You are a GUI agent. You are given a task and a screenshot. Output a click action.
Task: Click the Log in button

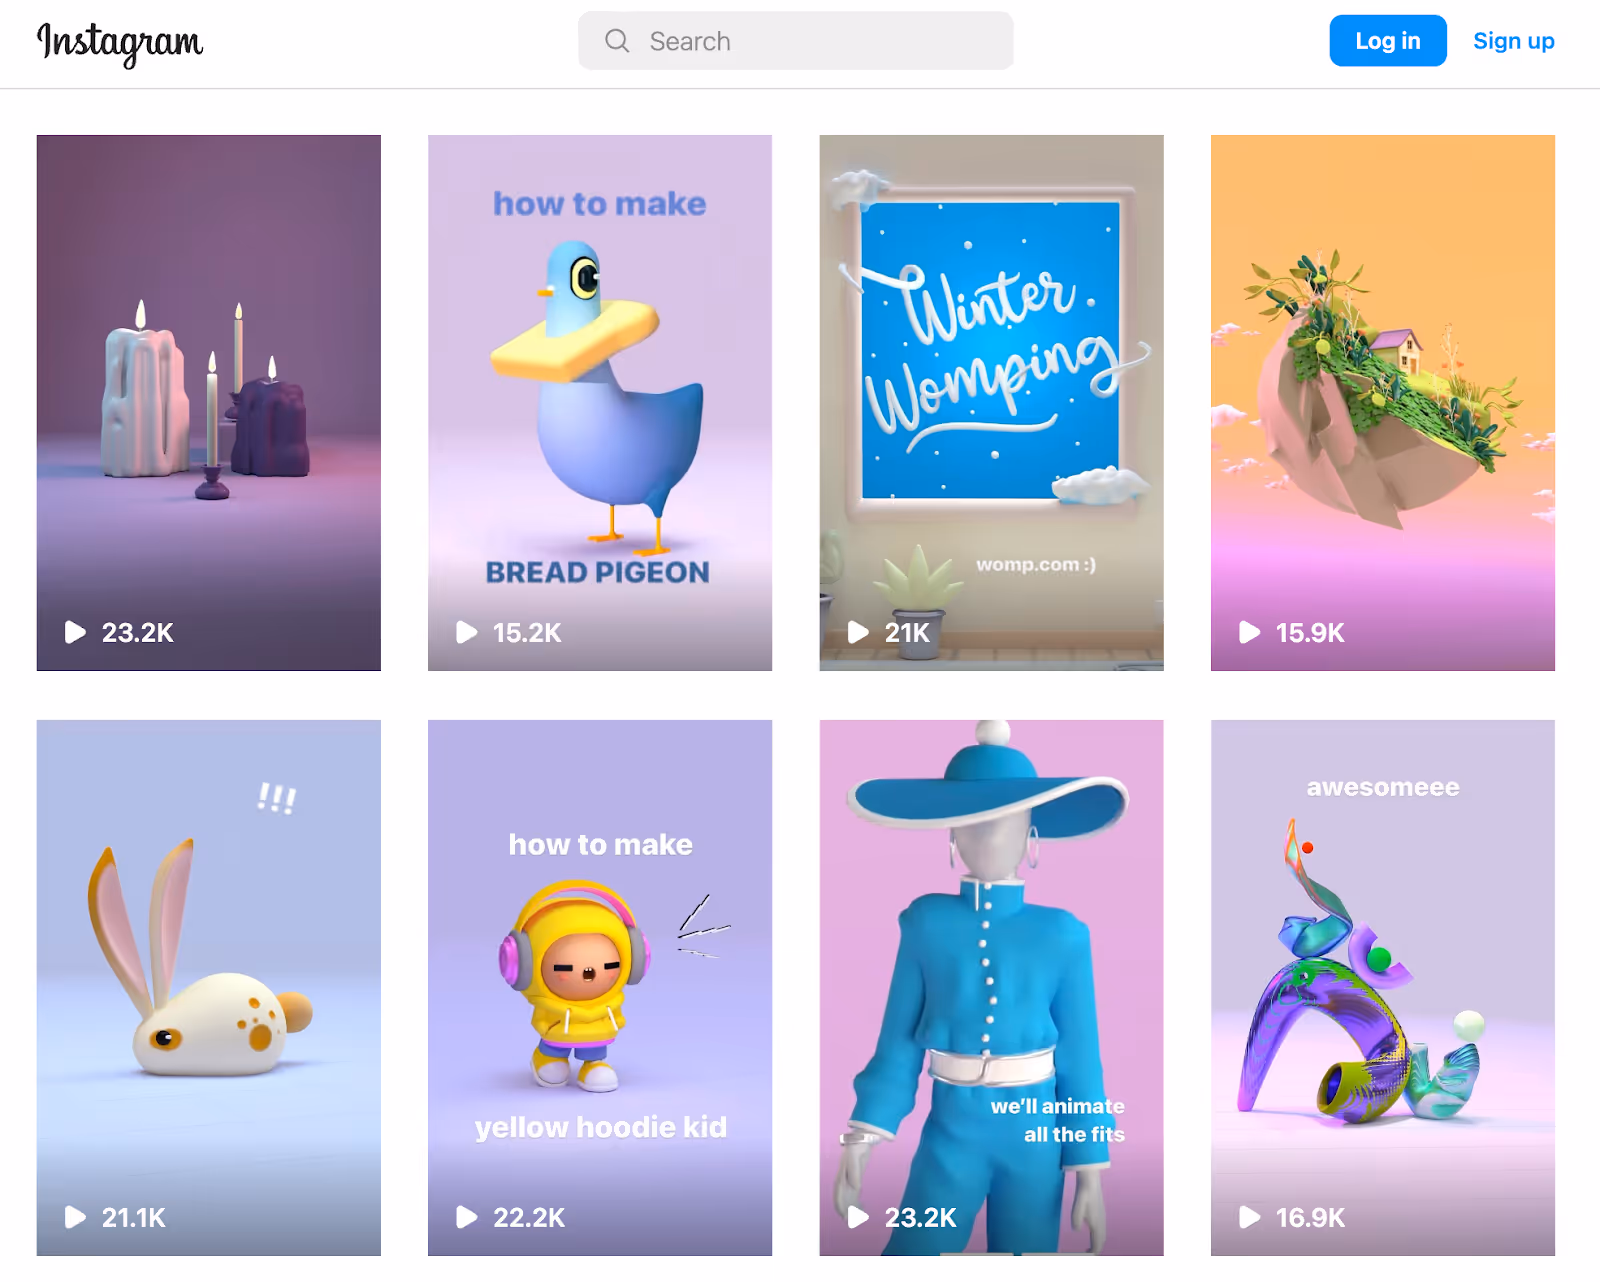pyautogui.click(x=1388, y=41)
